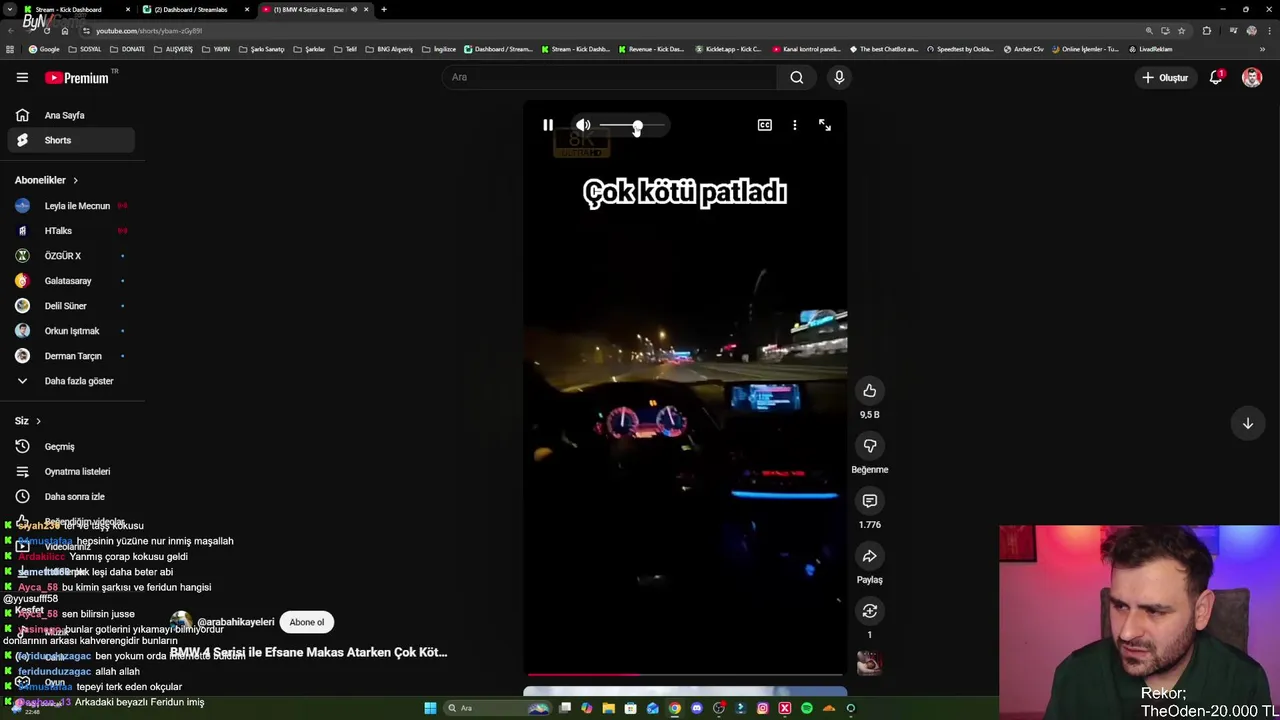Open the comments showing 1.776

point(870,501)
